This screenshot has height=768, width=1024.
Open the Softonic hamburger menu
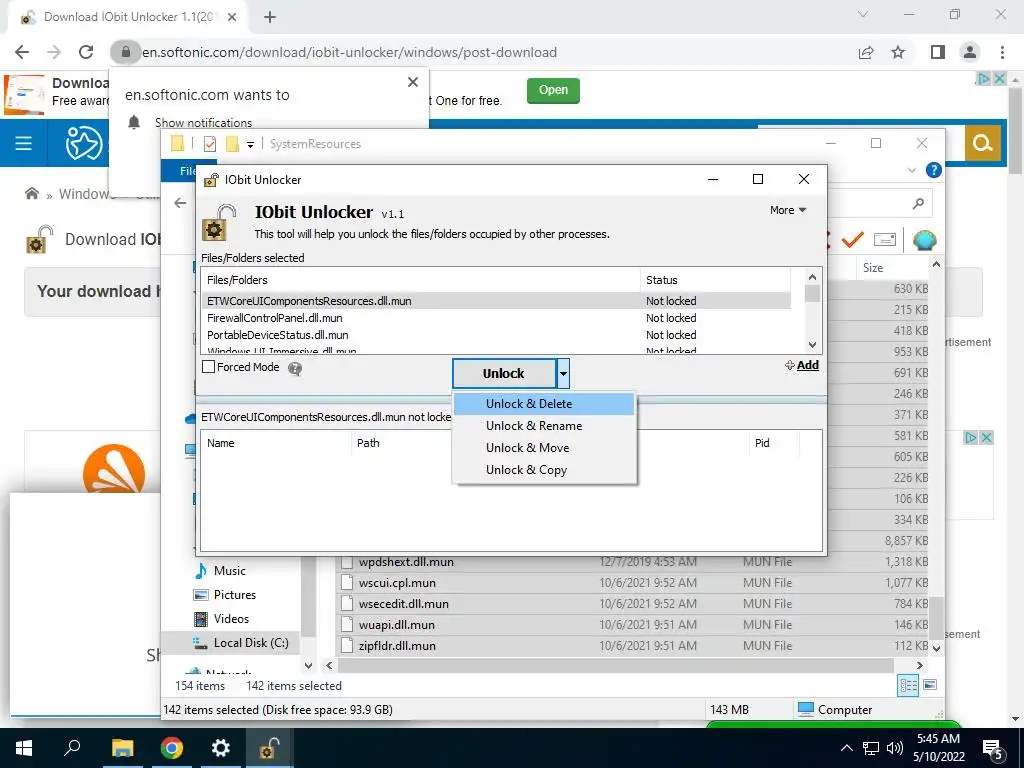pyautogui.click(x=24, y=143)
